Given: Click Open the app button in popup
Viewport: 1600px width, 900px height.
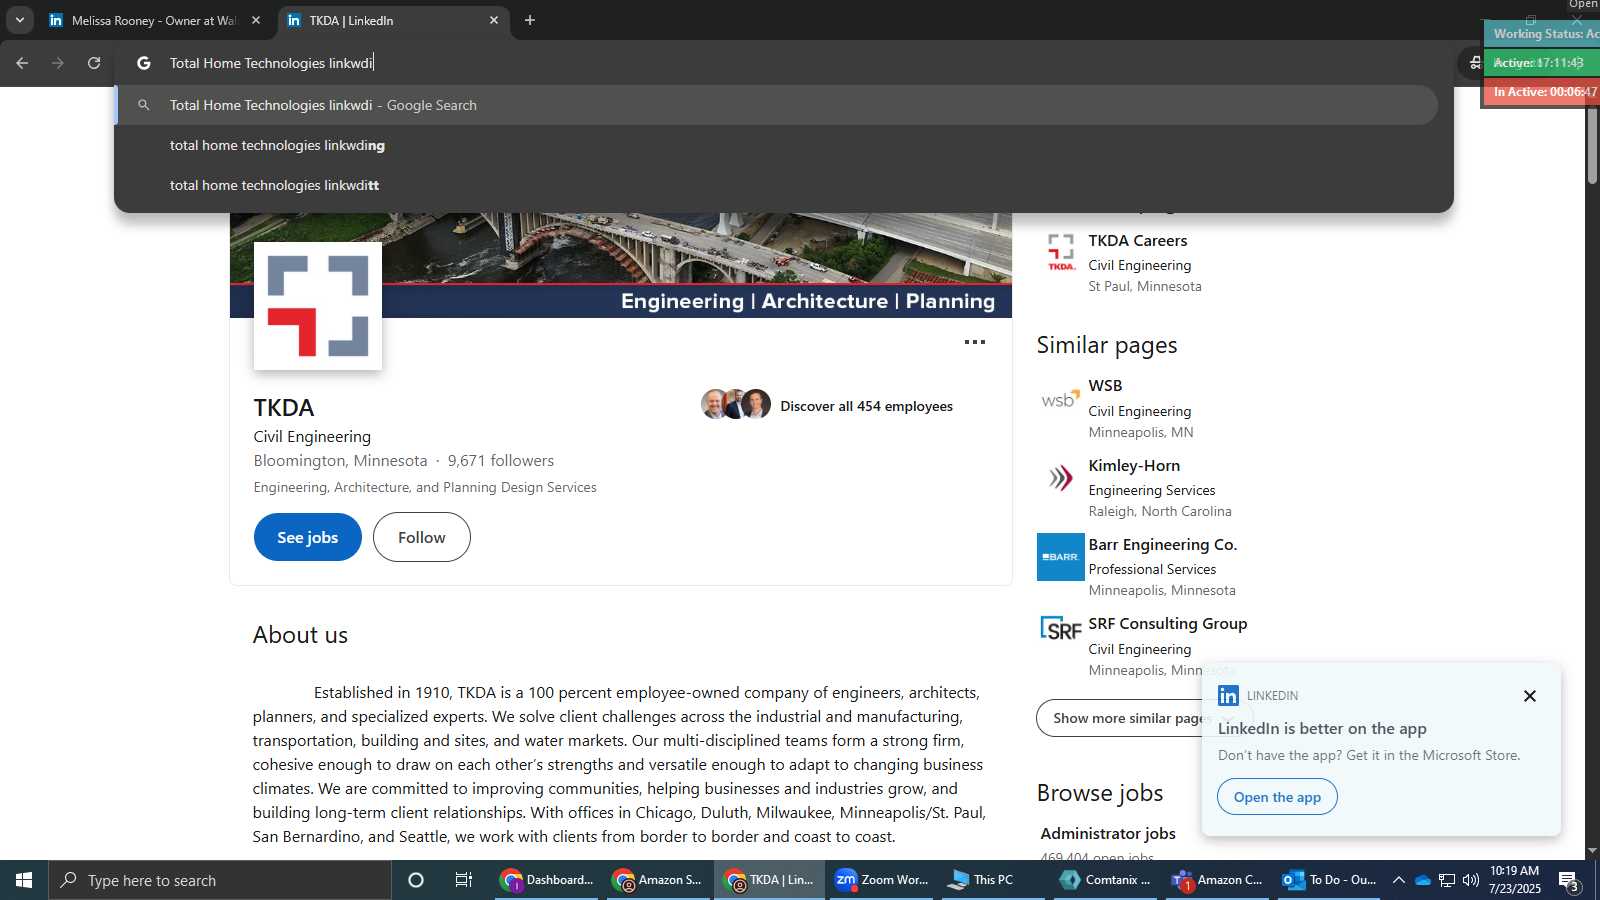Looking at the screenshot, I should (1277, 797).
